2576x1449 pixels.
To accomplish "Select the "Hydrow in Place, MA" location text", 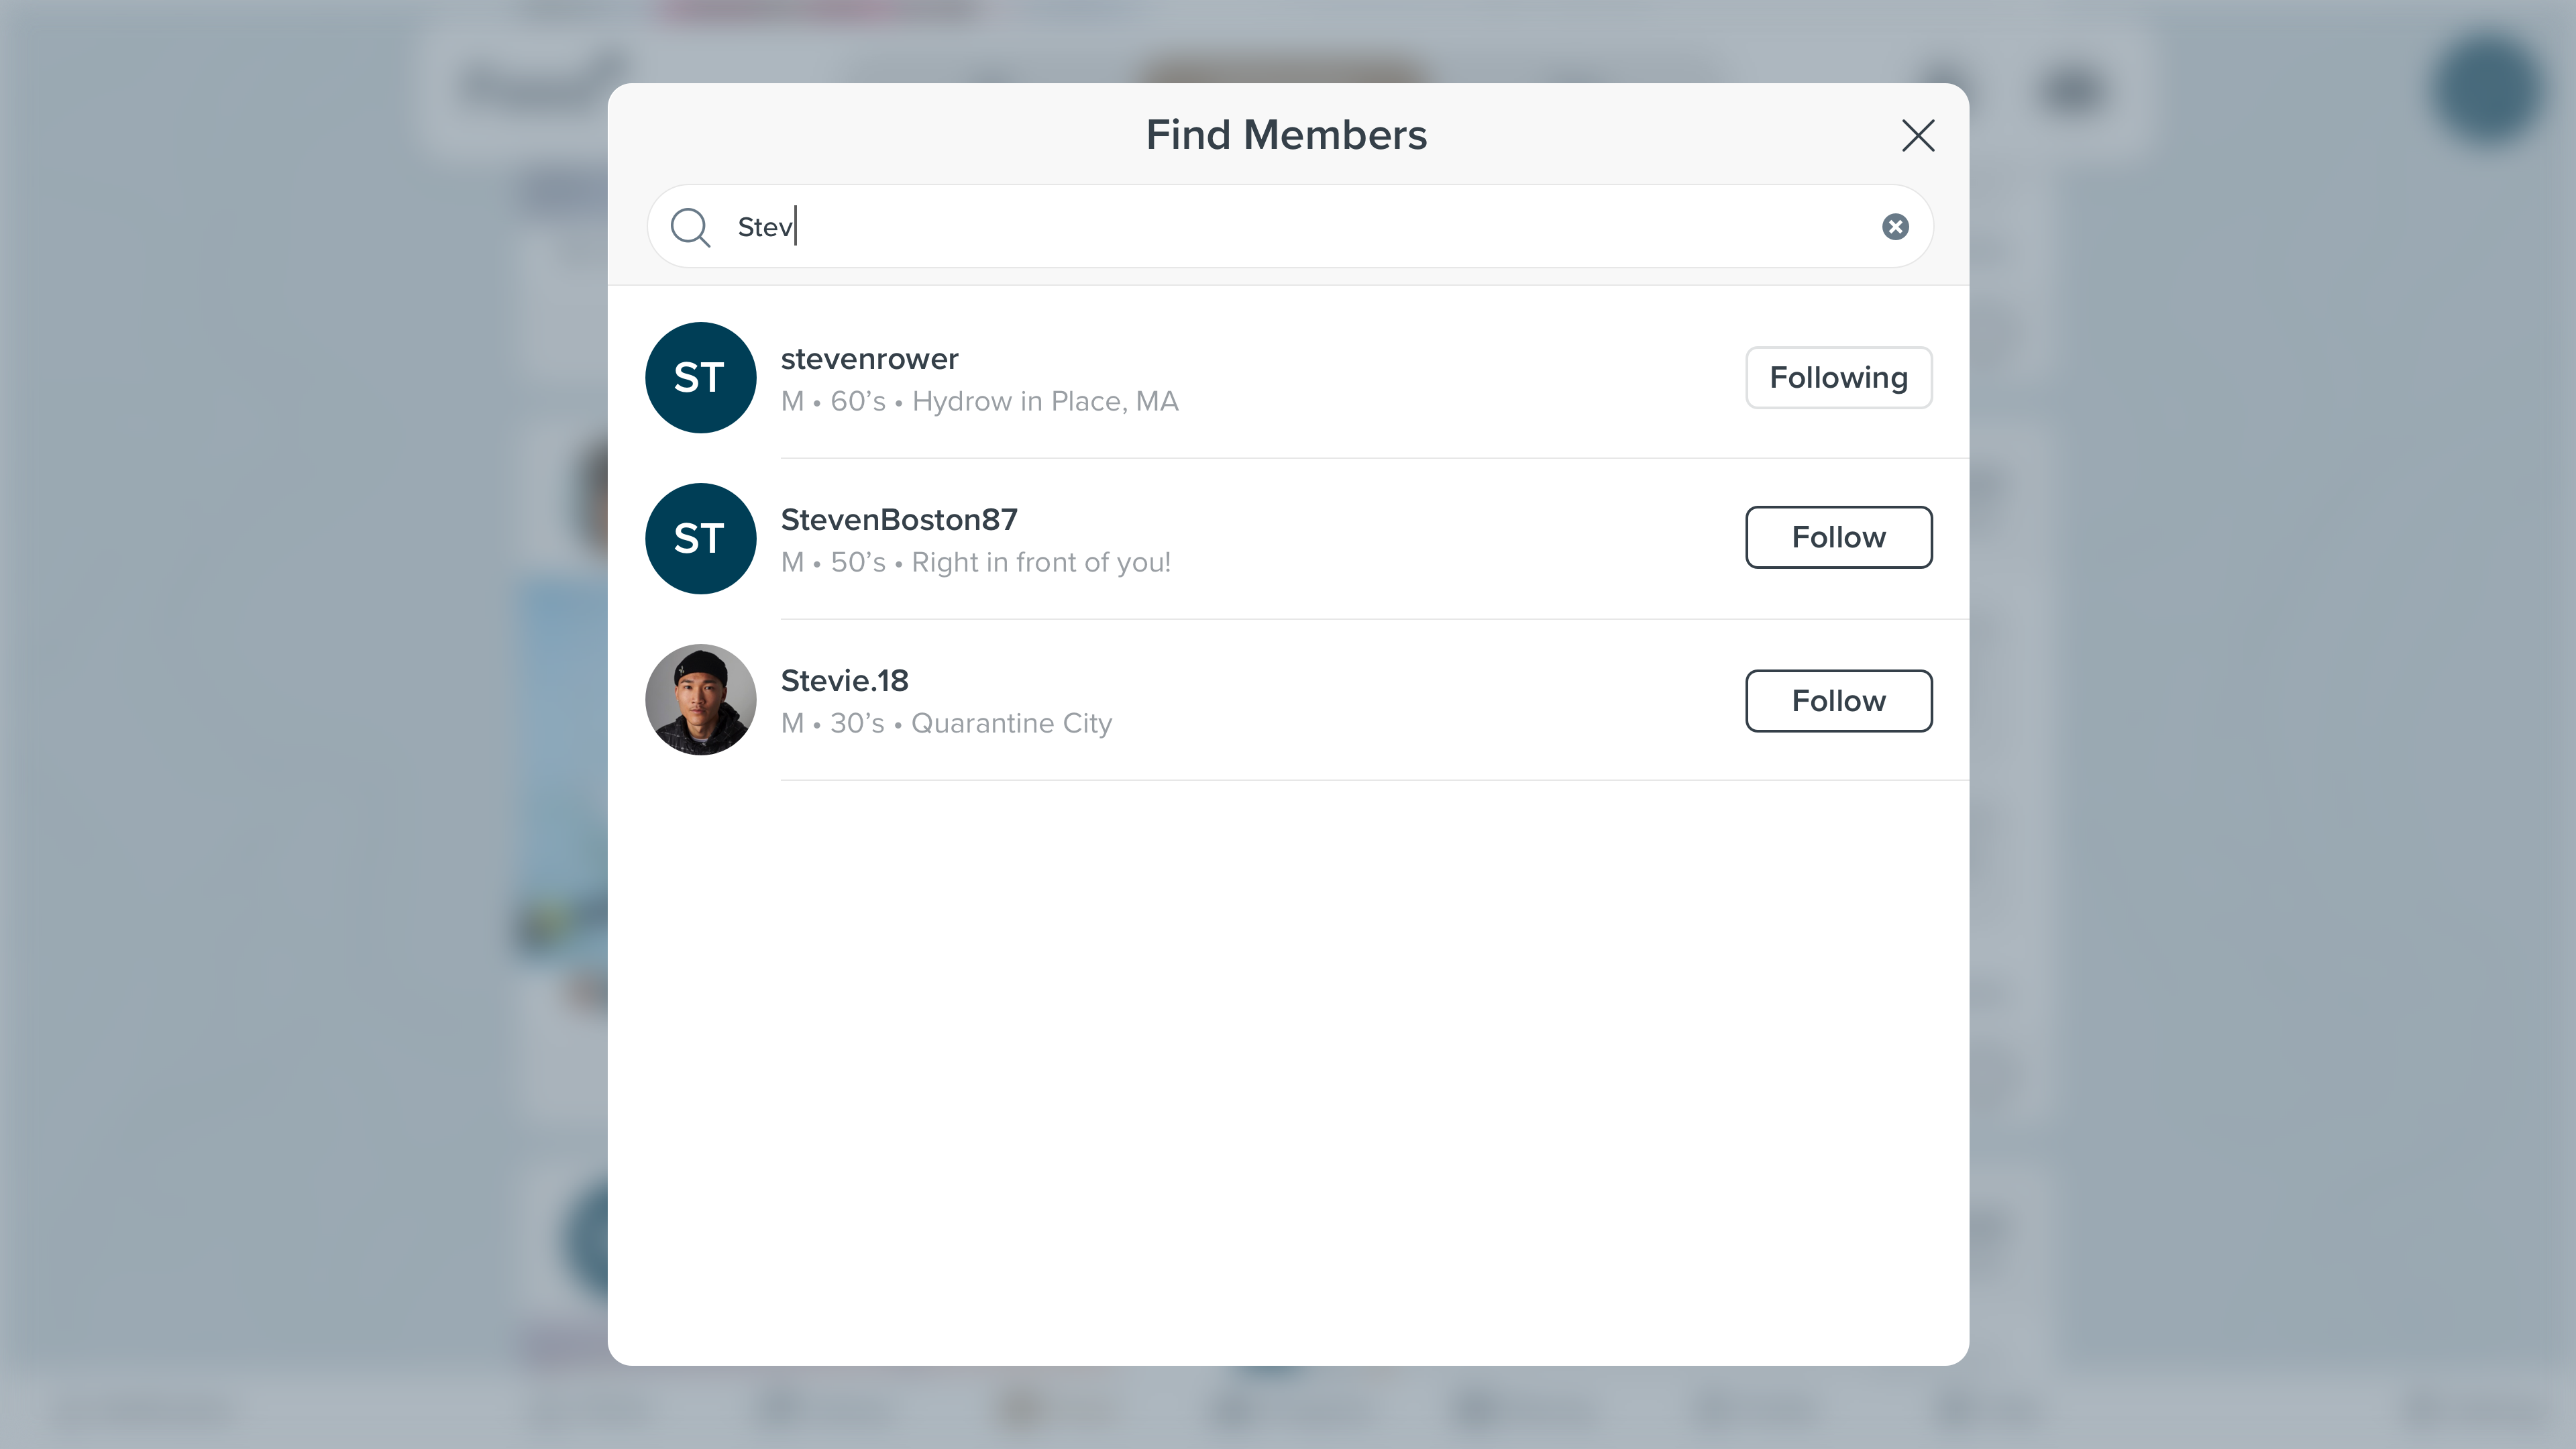I will tap(1045, 401).
